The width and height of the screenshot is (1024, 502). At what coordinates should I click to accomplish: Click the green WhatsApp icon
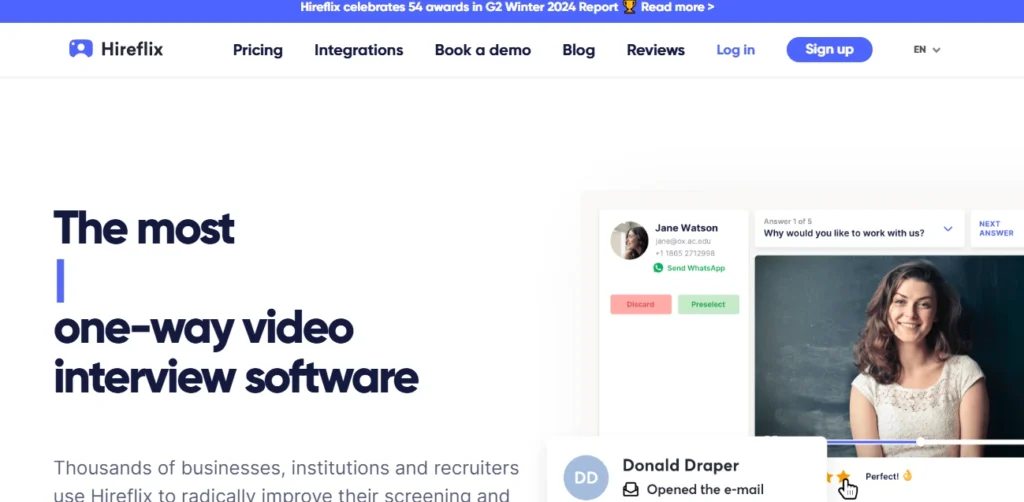(658, 268)
